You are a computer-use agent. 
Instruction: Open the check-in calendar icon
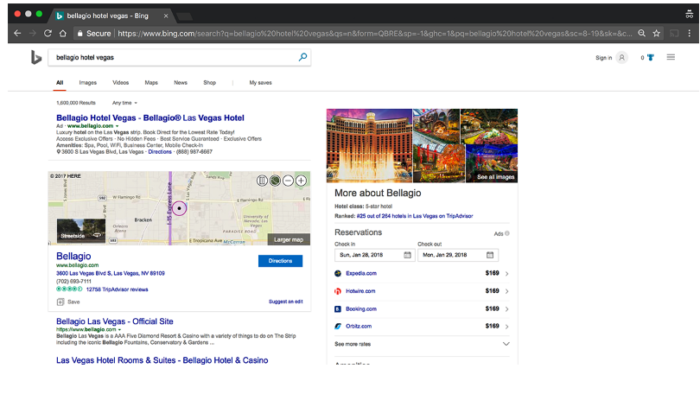(x=407, y=255)
